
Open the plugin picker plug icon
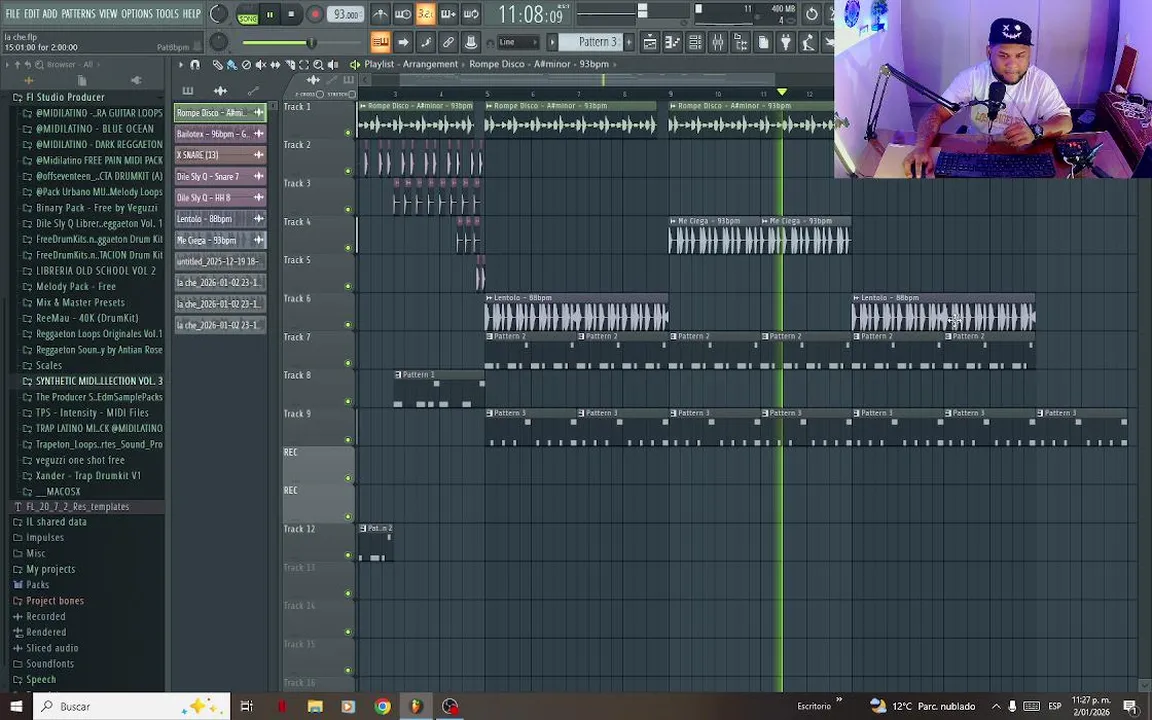[x=786, y=42]
